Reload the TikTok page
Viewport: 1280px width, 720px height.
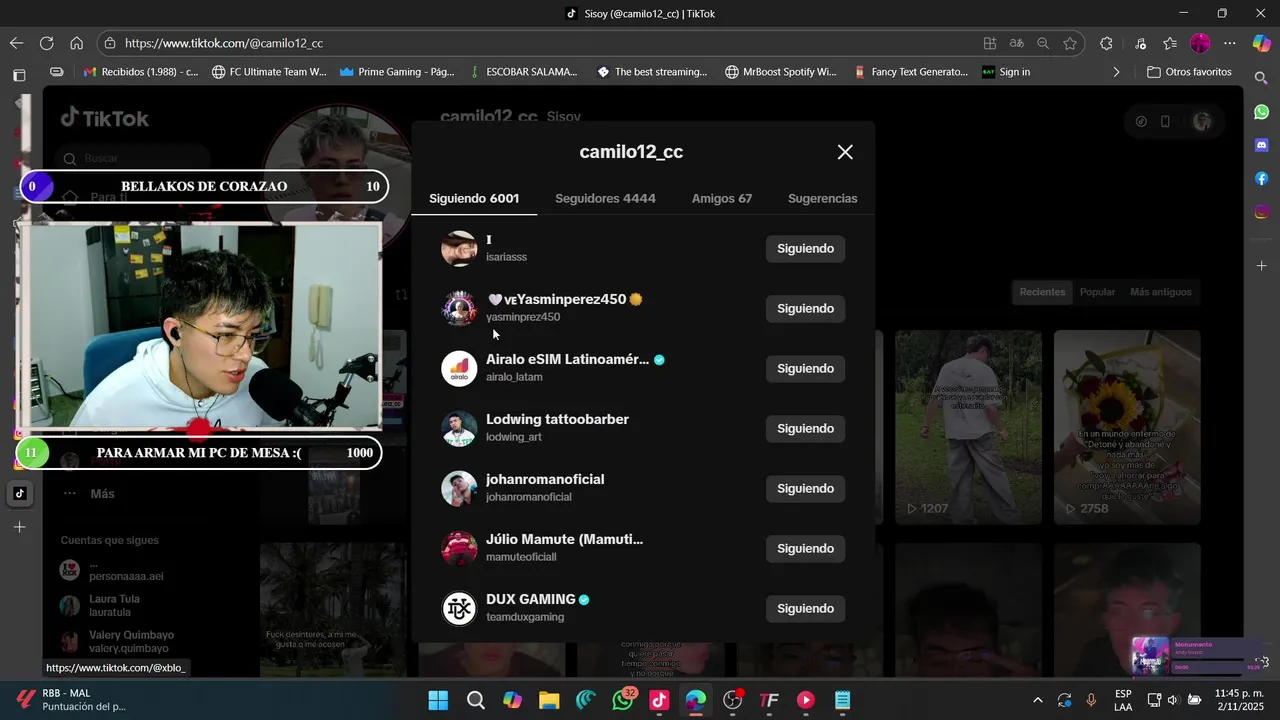(x=46, y=43)
